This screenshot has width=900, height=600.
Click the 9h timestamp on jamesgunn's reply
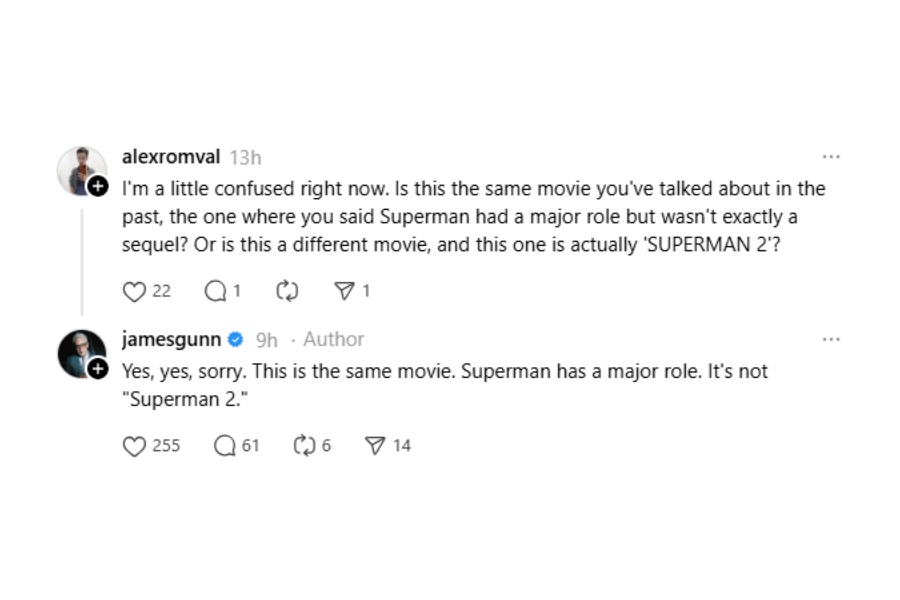266,340
